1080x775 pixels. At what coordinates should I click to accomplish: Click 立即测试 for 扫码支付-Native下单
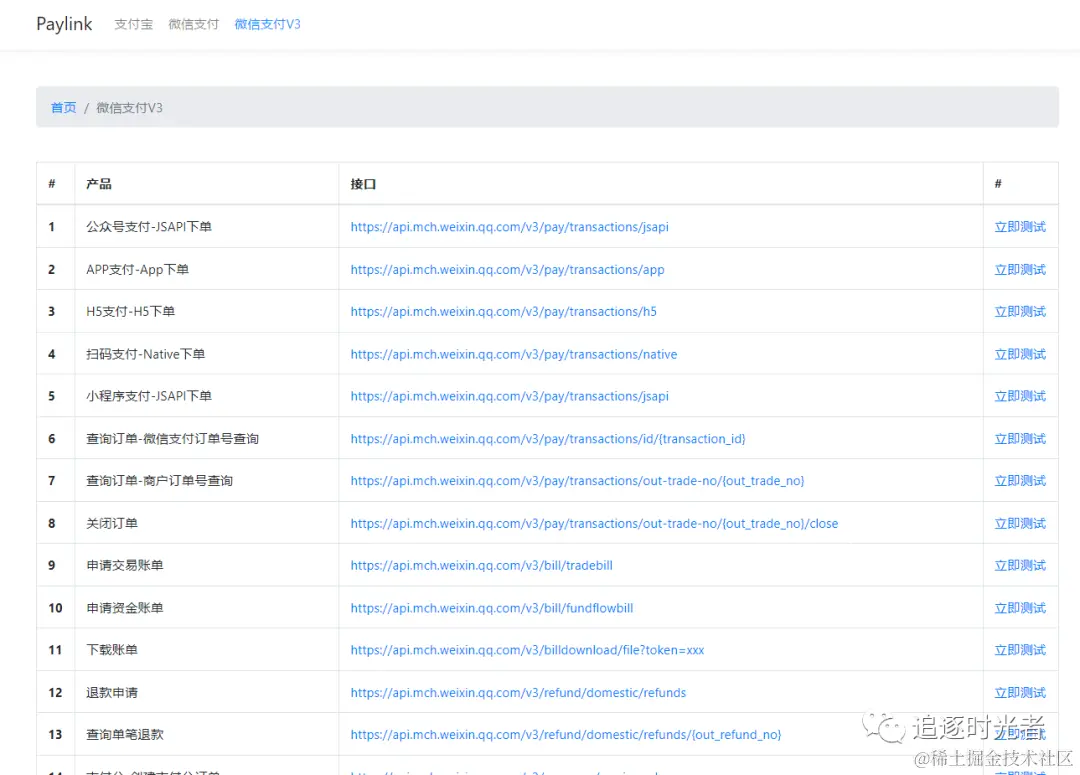tap(1019, 353)
